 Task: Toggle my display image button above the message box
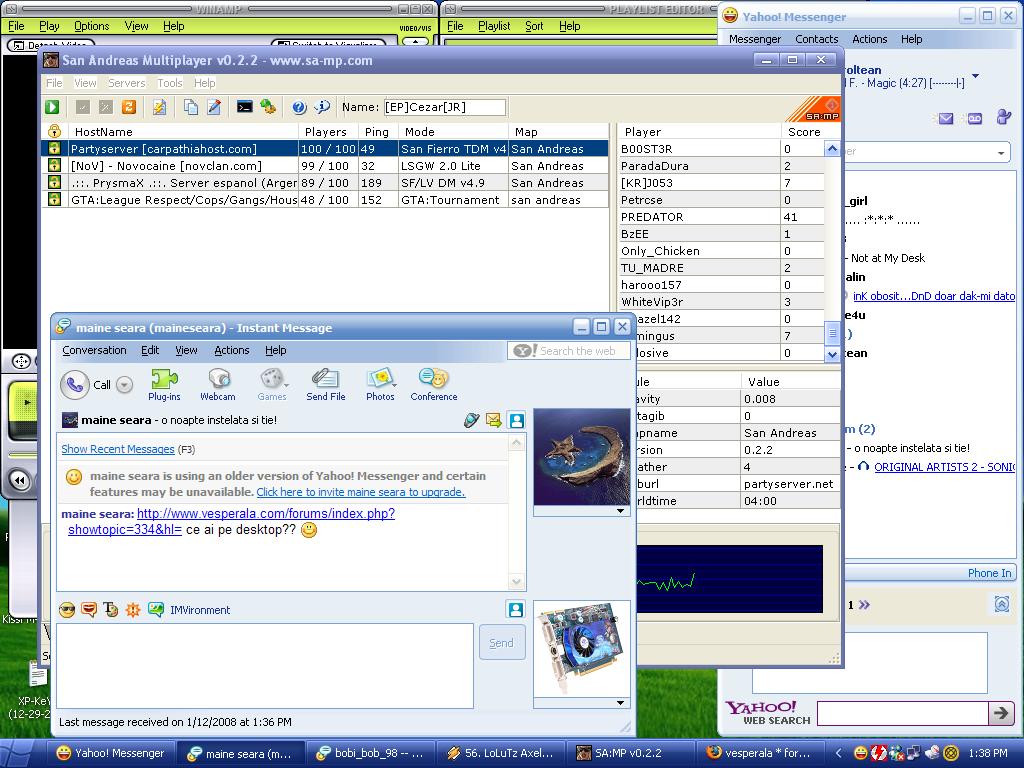point(516,609)
